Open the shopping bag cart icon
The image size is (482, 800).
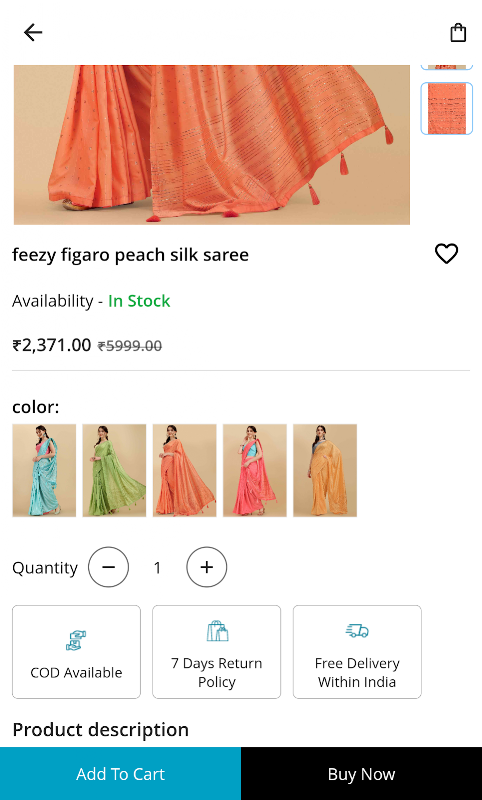click(x=458, y=33)
